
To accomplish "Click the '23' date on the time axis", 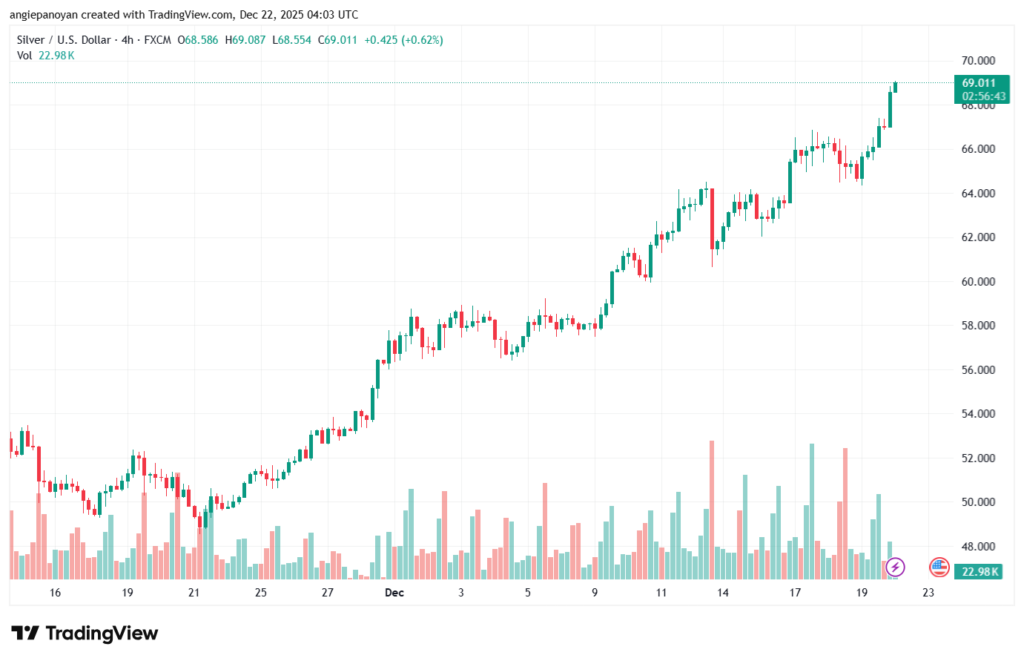I will (x=928, y=593).
